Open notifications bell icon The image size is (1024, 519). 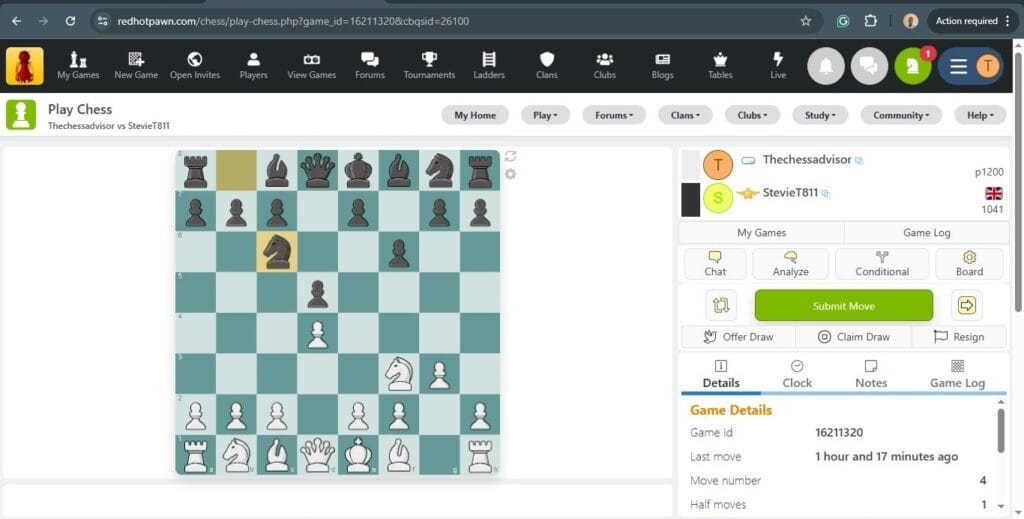pos(825,66)
